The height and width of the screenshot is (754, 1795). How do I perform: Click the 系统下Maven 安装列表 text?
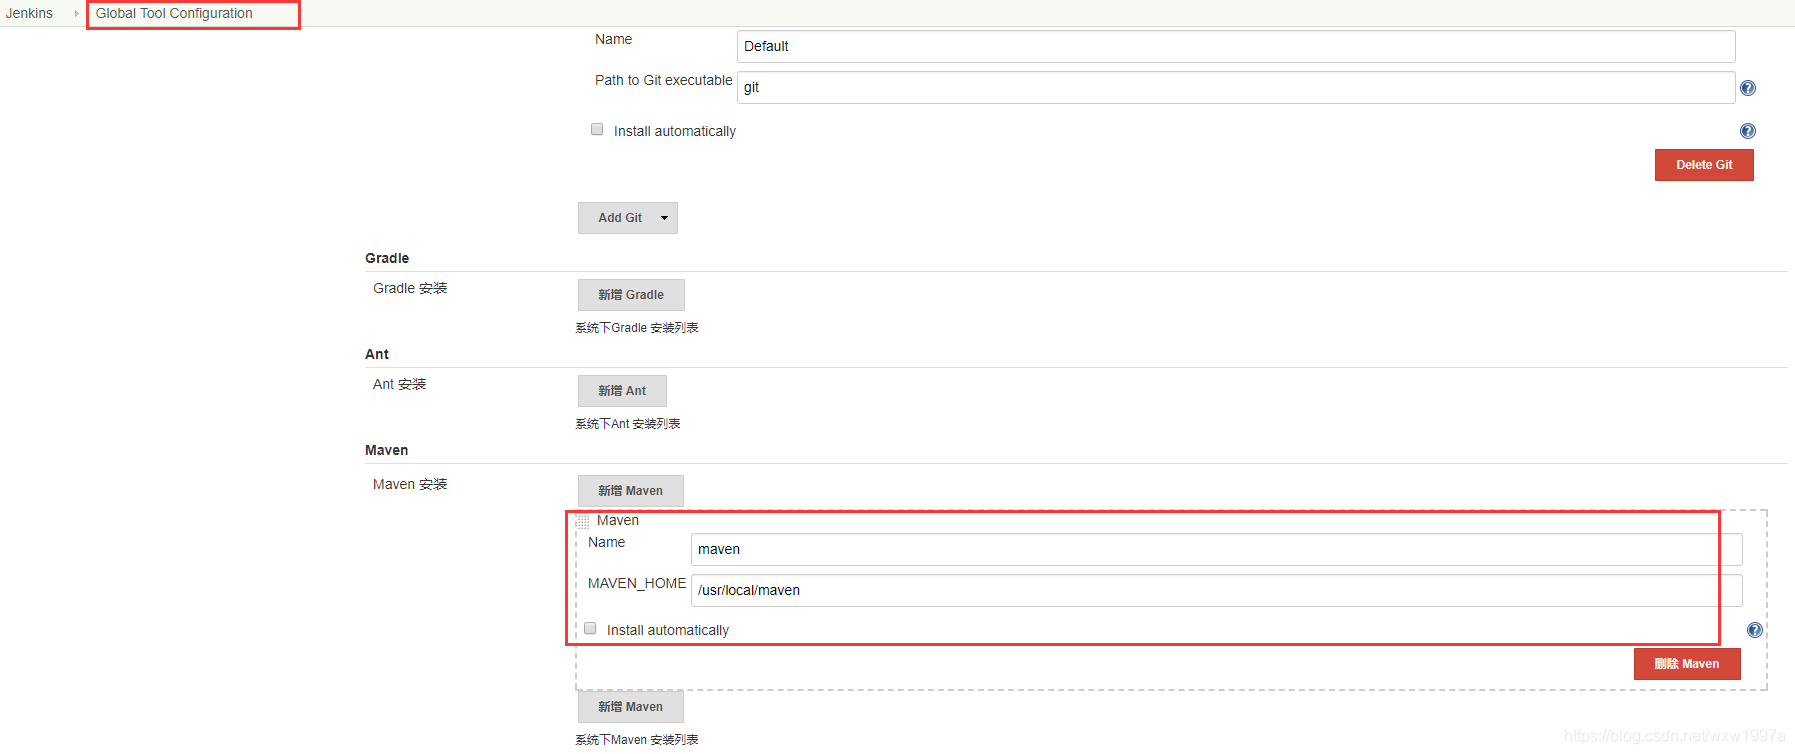637,740
